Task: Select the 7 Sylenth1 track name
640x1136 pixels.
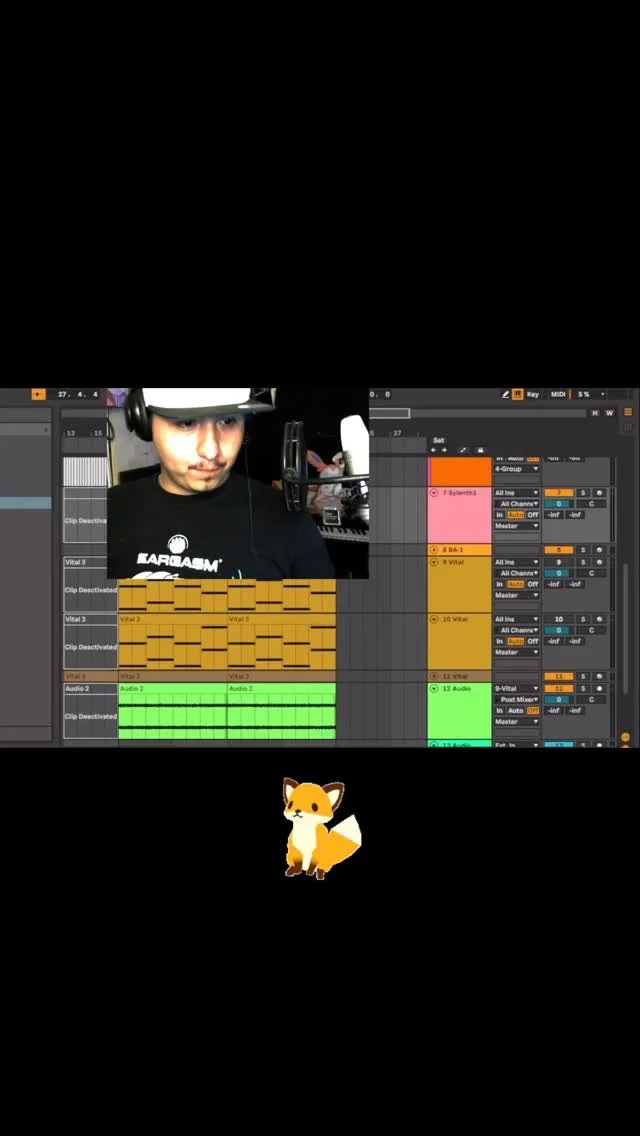Action: 460,493
